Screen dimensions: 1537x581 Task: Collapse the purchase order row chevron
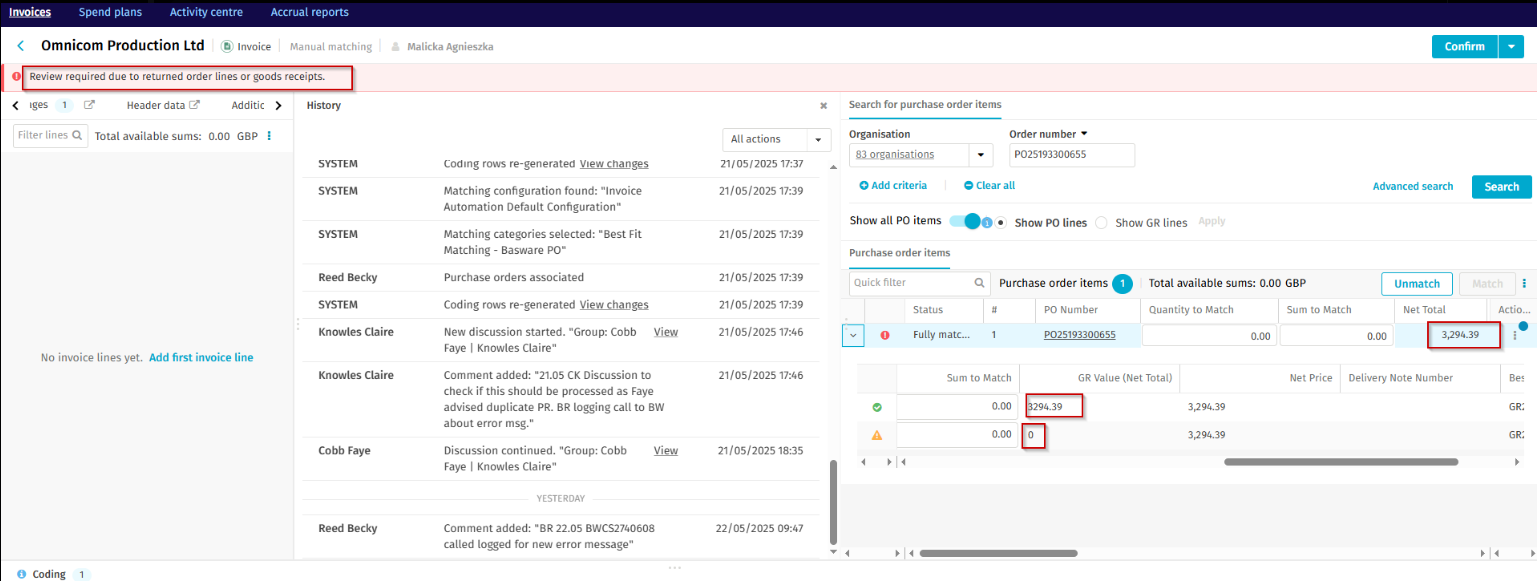pyautogui.click(x=853, y=335)
